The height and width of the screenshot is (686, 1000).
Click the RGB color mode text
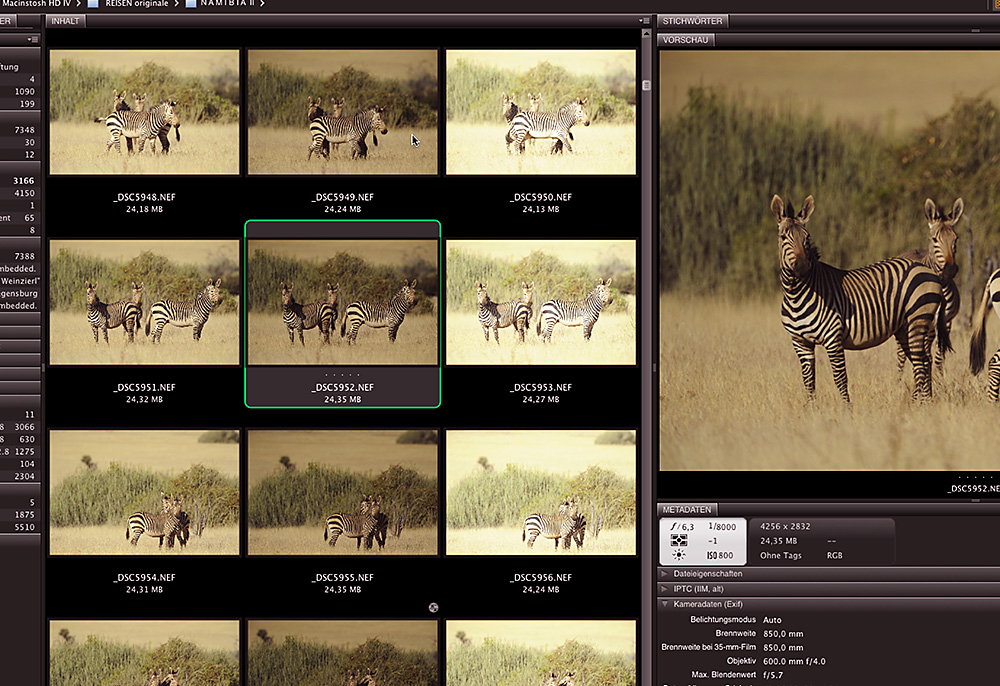834,555
